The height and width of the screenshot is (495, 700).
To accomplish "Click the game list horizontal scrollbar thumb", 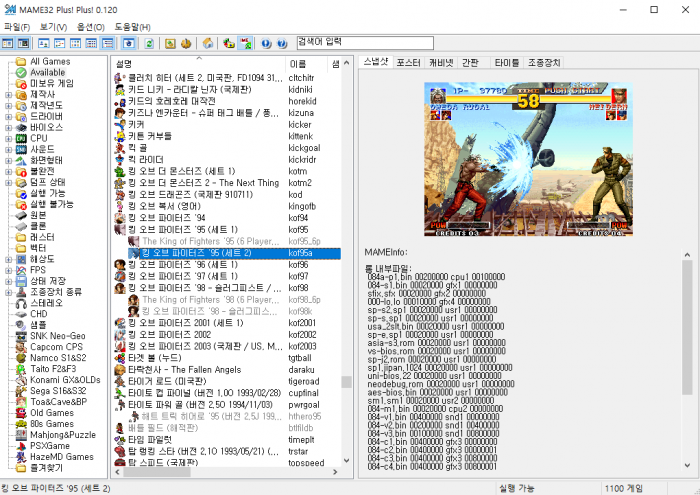I will tap(157, 472).
